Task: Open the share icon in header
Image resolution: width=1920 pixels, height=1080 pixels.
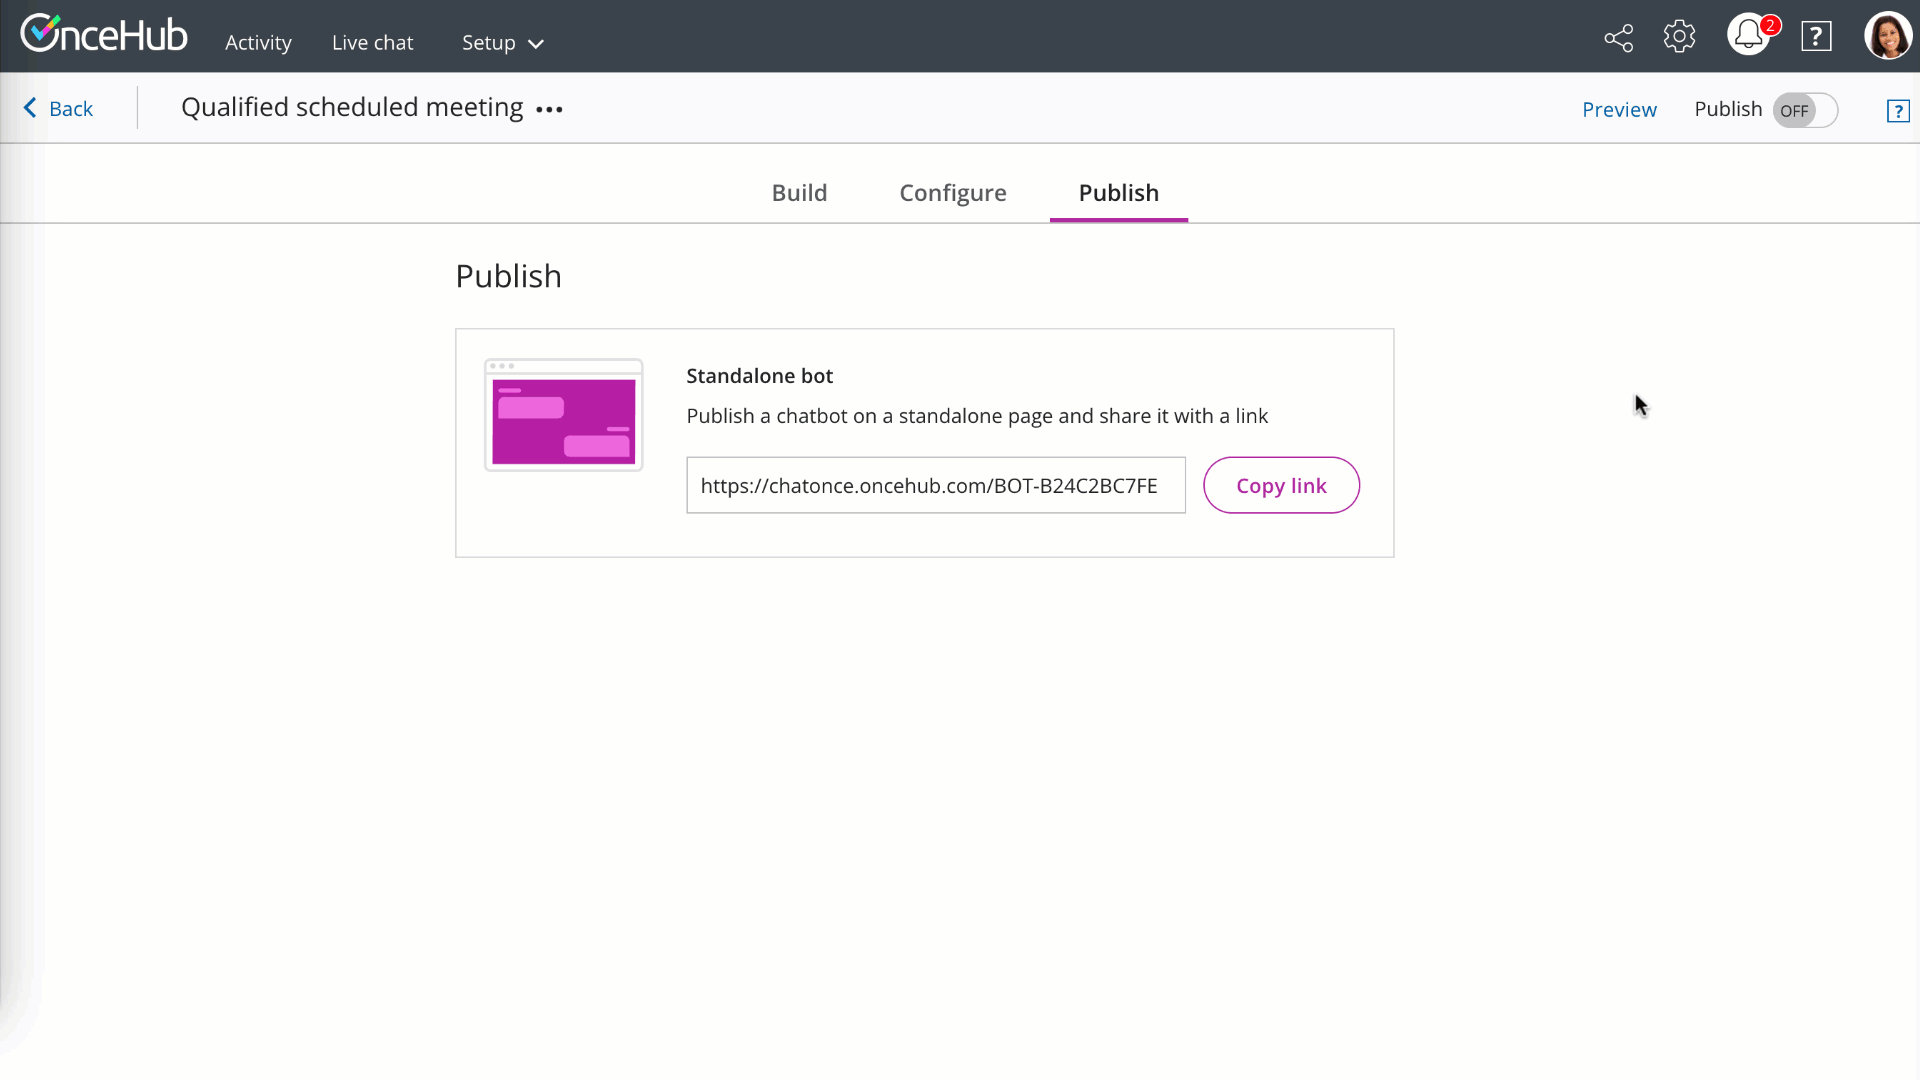Action: [1618, 38]
